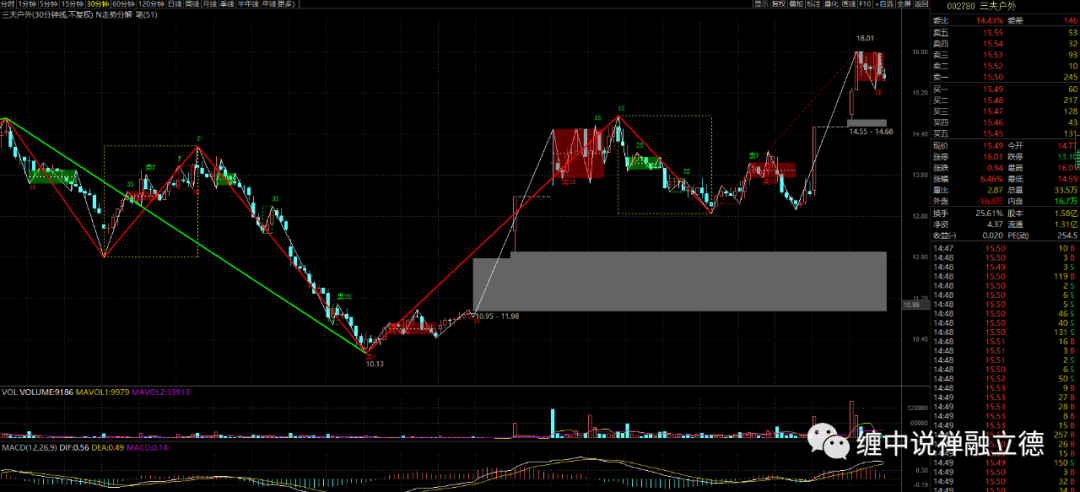Click the 买五 price 15.45
The width and height of the screenshot is (1080, 492).
pos(993,133)
